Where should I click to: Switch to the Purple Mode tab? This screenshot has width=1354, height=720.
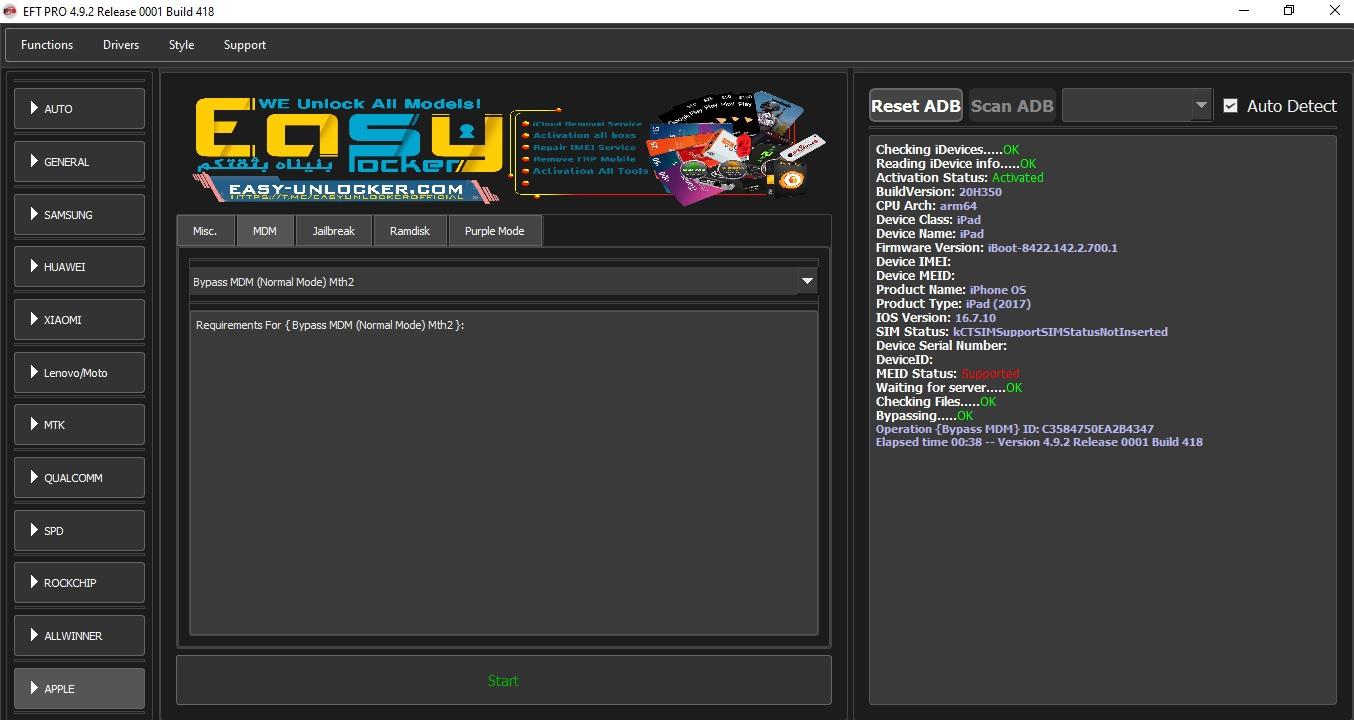point(495,231)
